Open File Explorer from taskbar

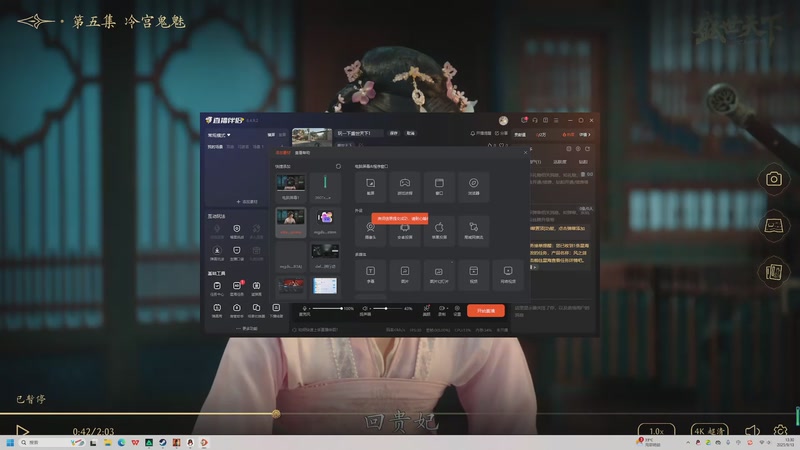click(x=107, y=442)
